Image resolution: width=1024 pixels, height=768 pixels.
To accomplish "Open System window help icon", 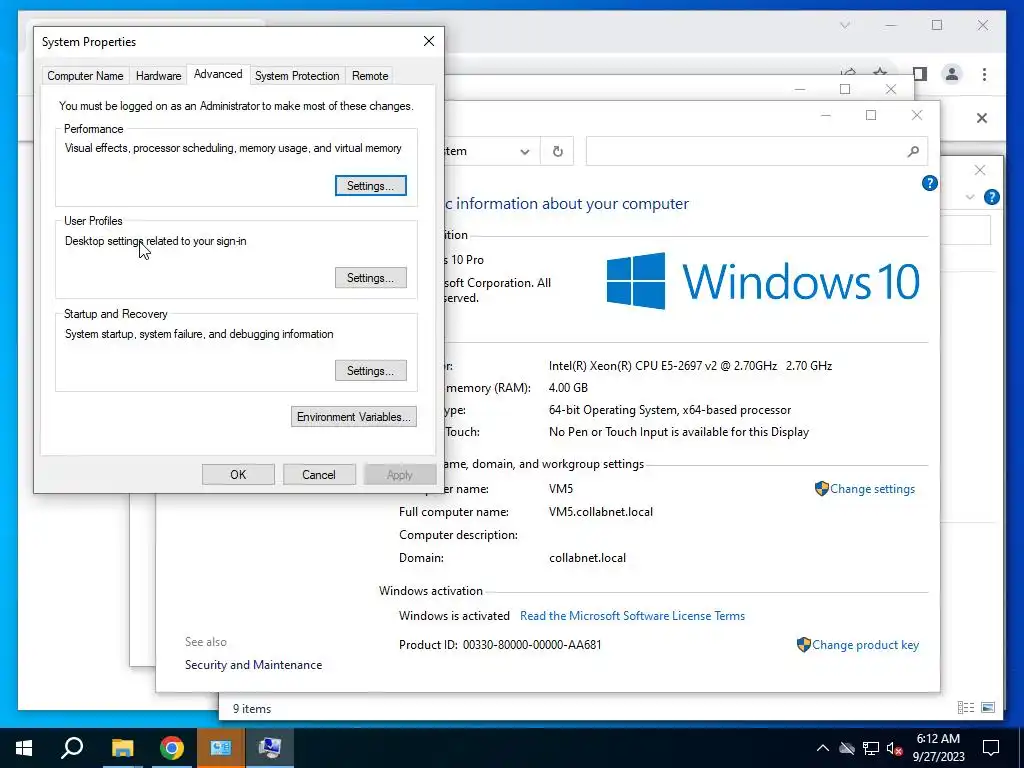I will 929,184.
